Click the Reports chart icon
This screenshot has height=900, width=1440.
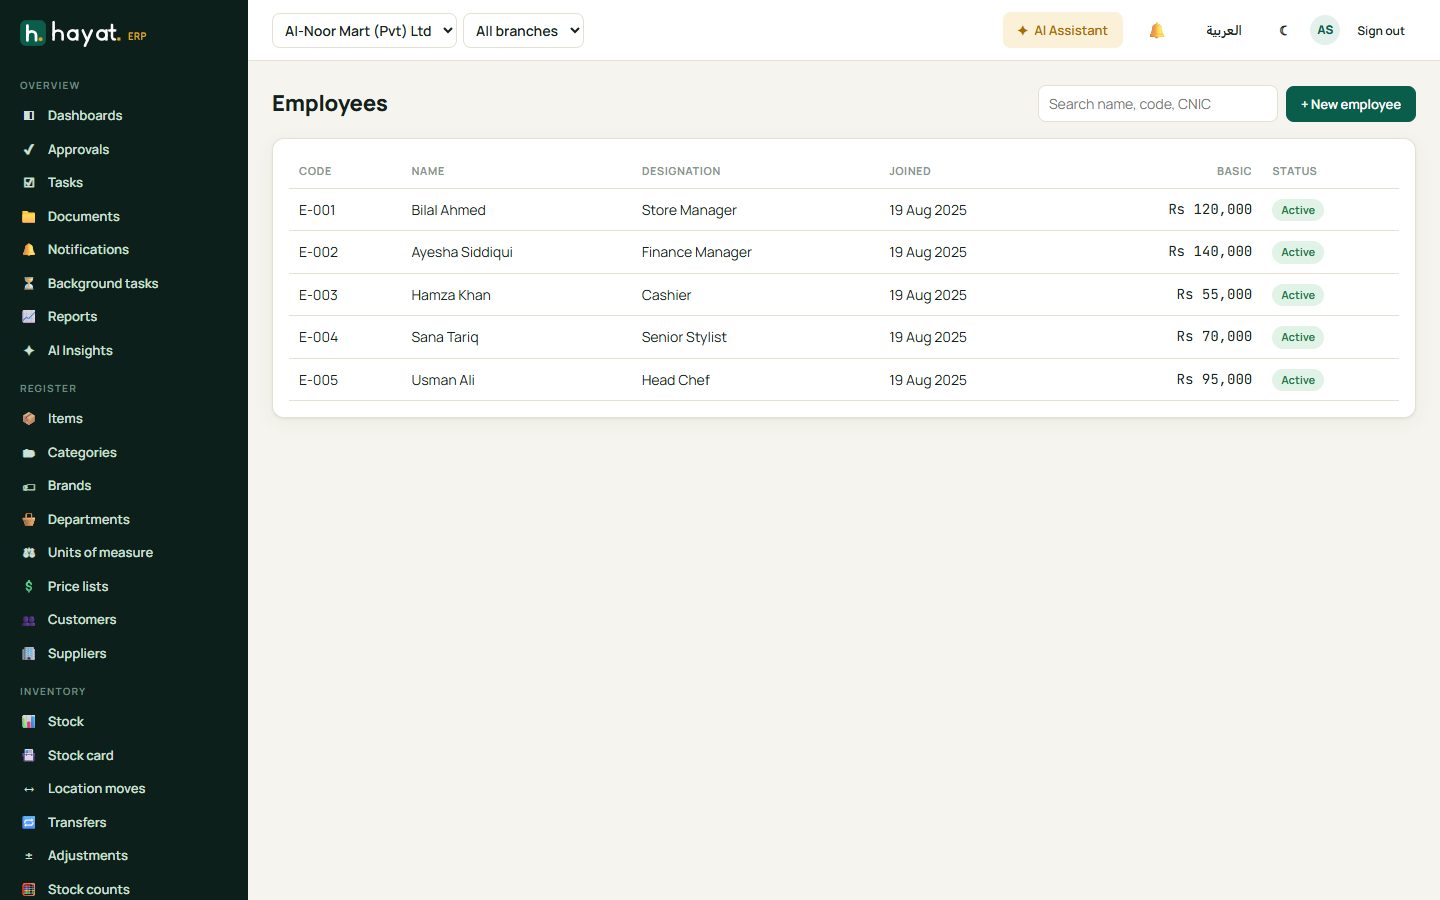[29, 317]
